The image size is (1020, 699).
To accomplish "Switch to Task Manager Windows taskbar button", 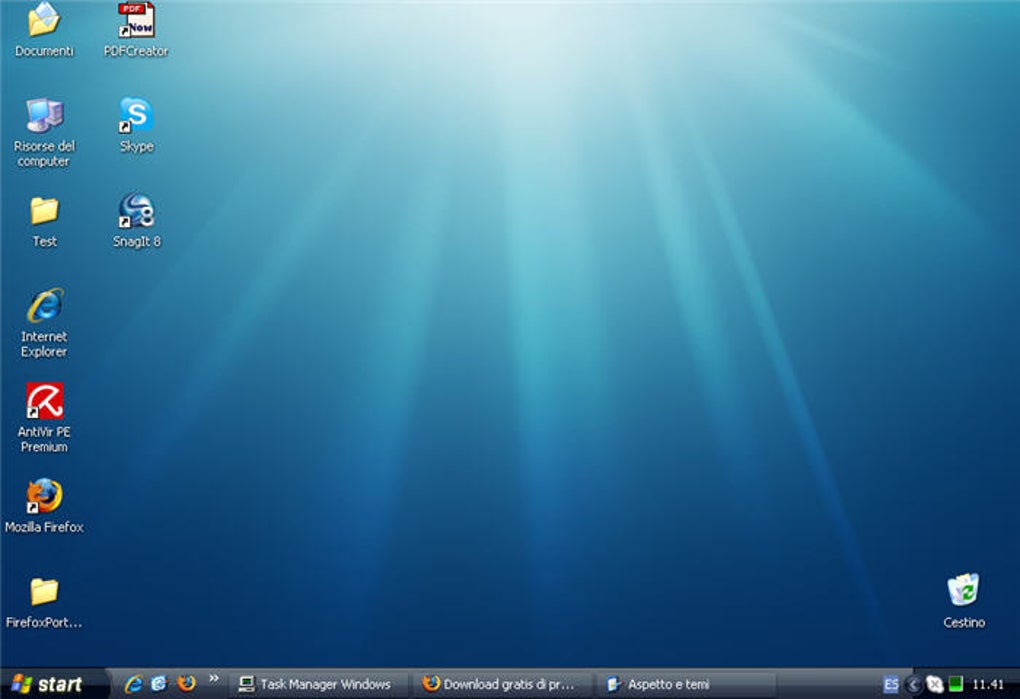I will click(317, 684).
